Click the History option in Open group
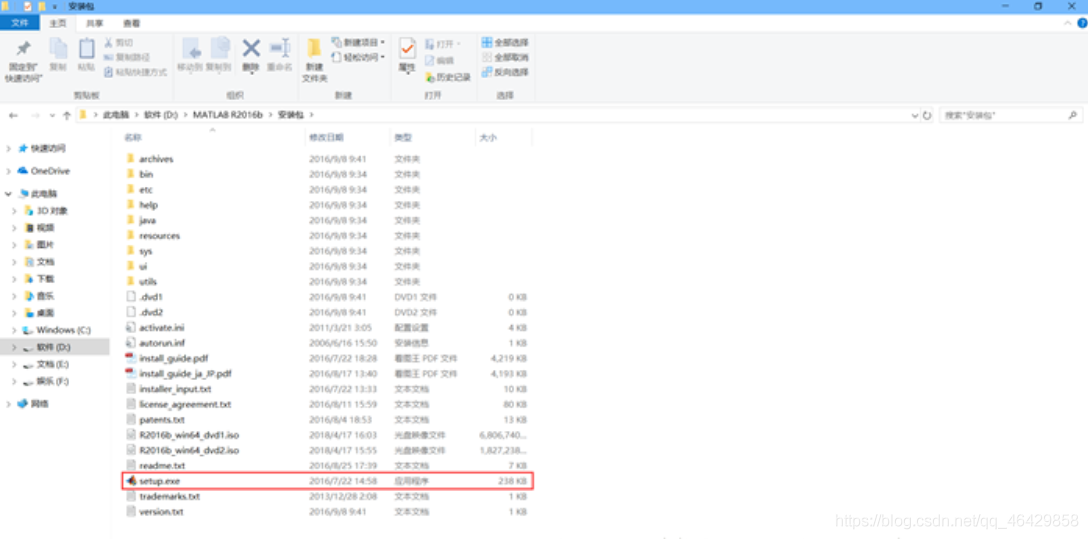Screen dimensions: 1088x539 (x=448, y=76)
